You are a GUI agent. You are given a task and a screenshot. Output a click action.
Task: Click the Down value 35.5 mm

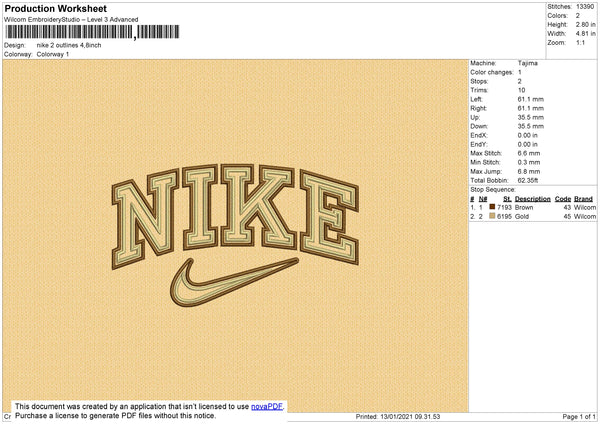pyautogui.click(x=531, y=126)
